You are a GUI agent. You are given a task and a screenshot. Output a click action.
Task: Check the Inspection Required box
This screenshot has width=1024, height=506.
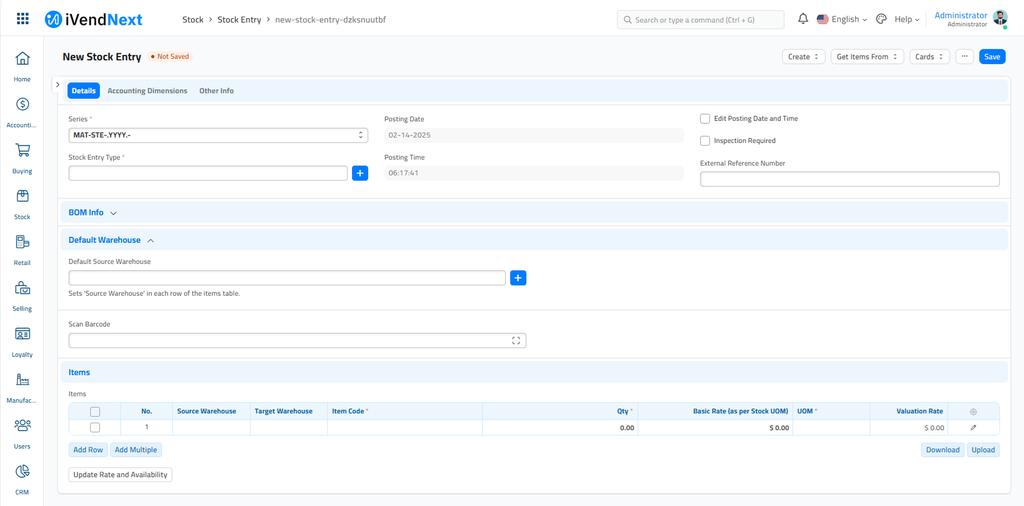point(705,141)
